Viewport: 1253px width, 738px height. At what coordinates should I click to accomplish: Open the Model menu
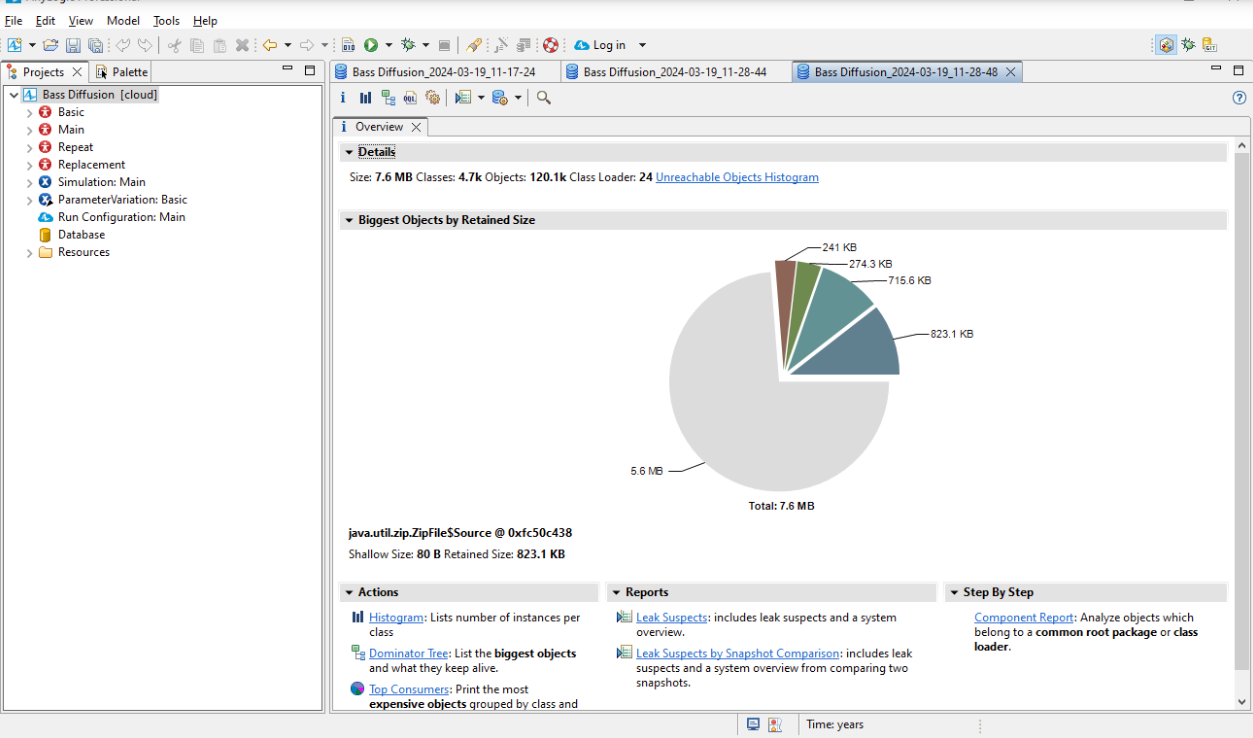click(x=123, y=20)
